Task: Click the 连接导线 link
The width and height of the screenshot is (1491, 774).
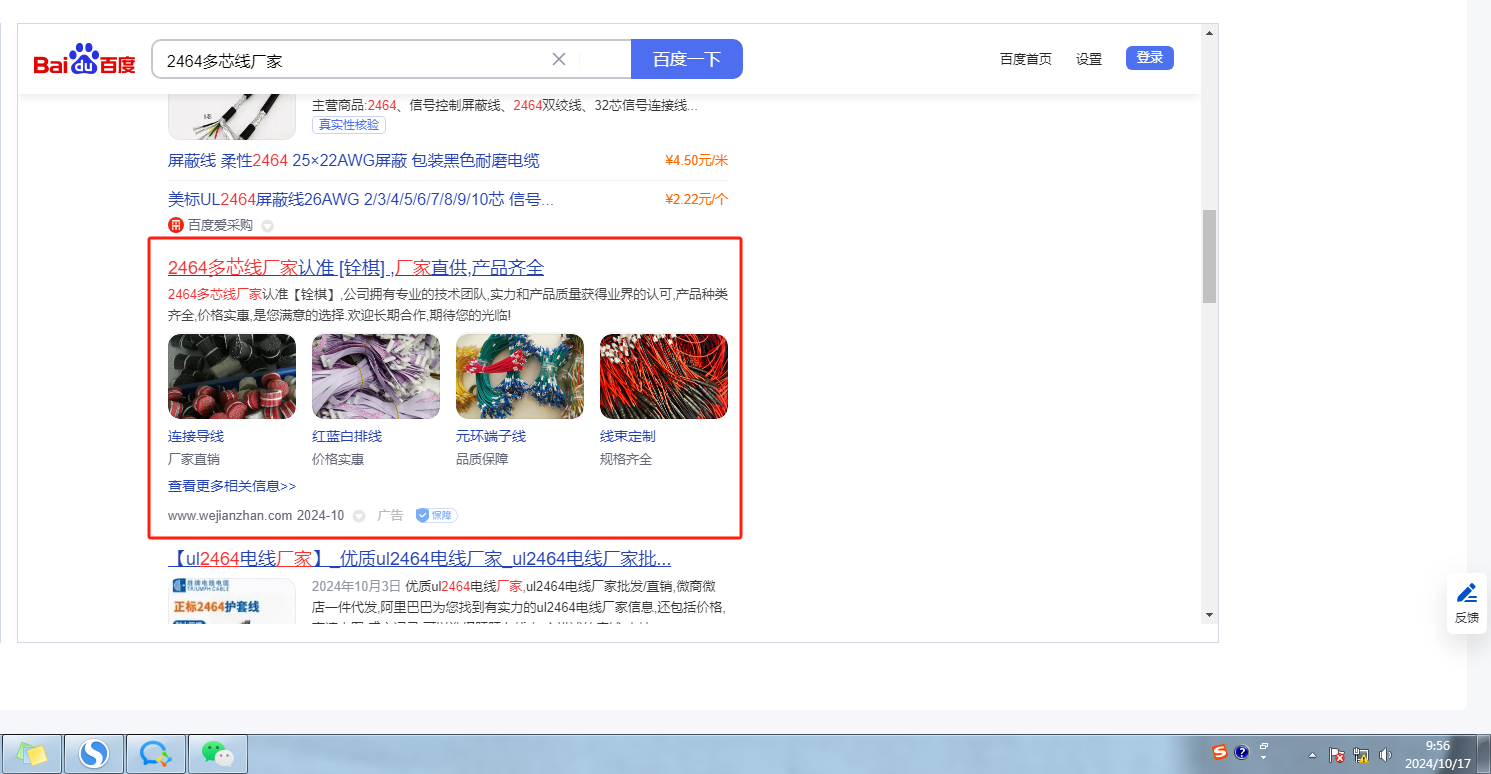Action: [196, 436]
